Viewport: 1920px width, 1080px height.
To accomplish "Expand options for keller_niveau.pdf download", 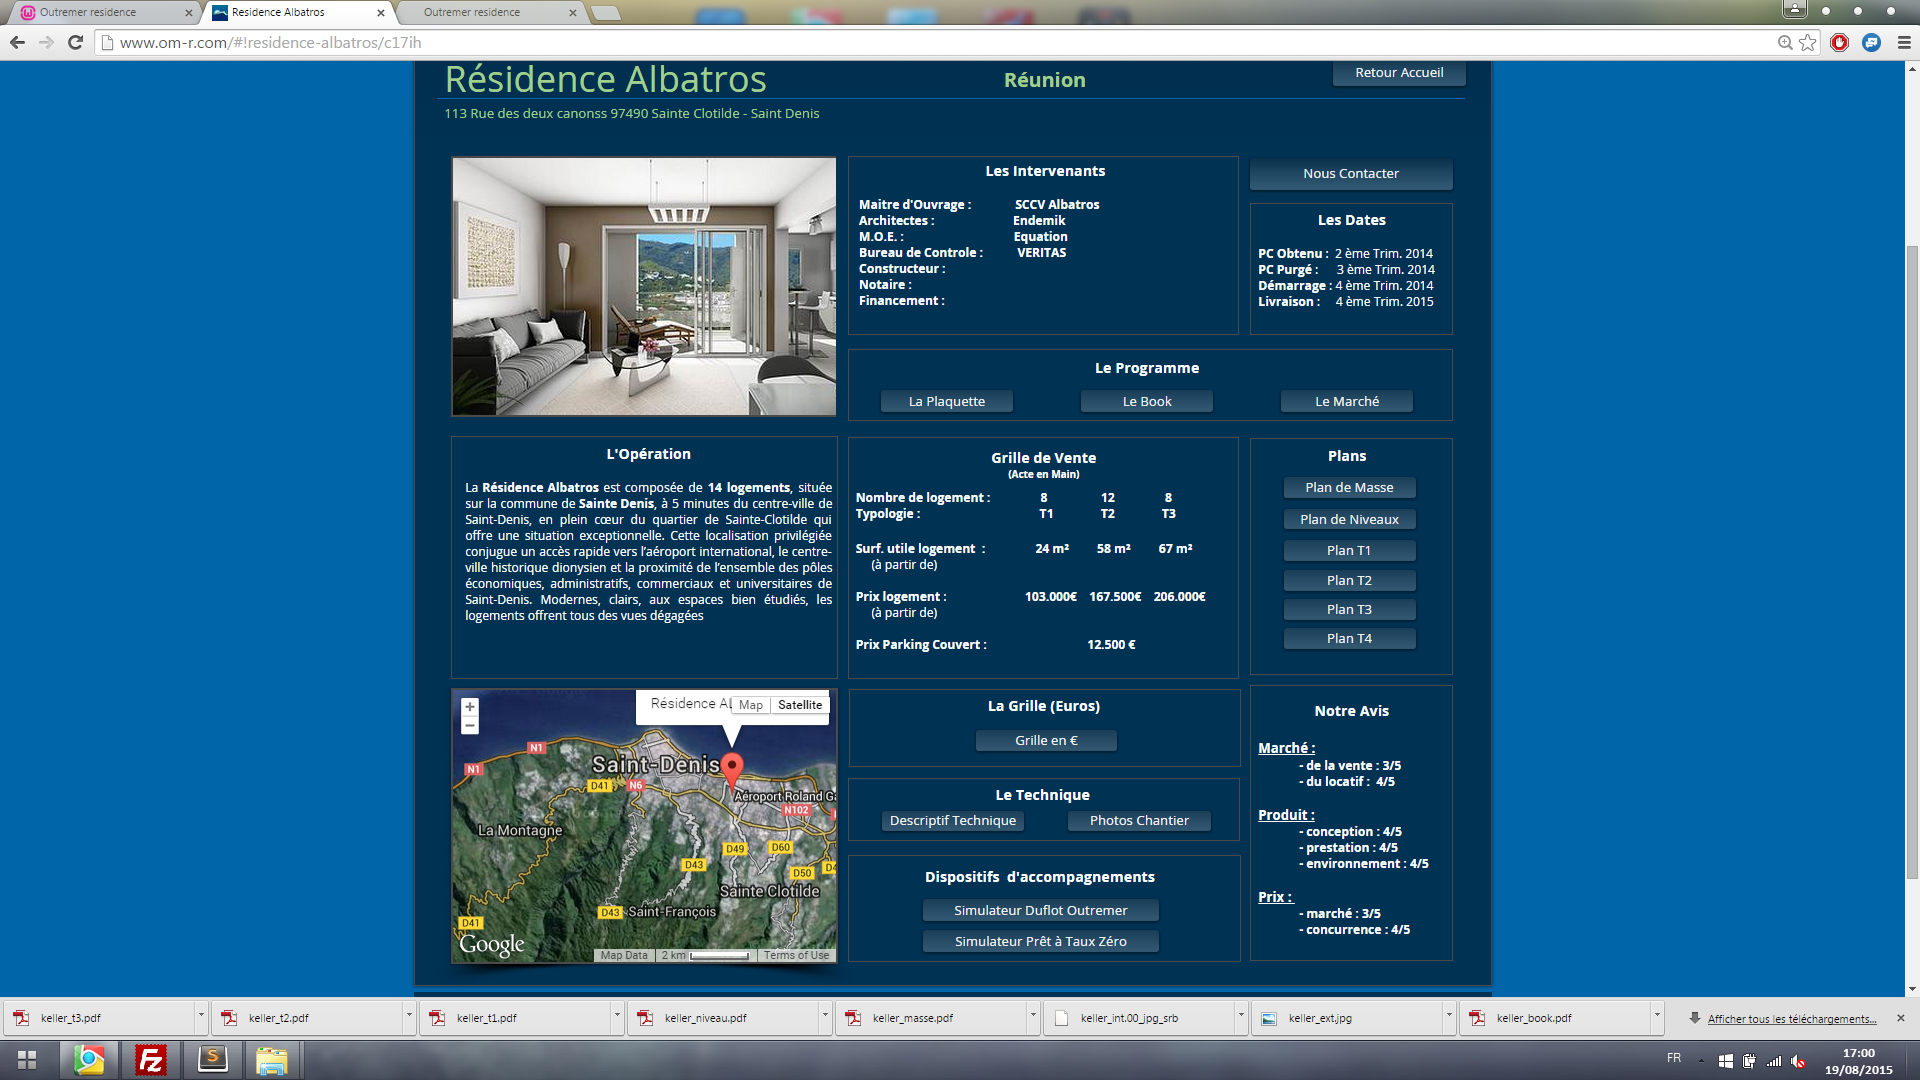I will 824,1016.
